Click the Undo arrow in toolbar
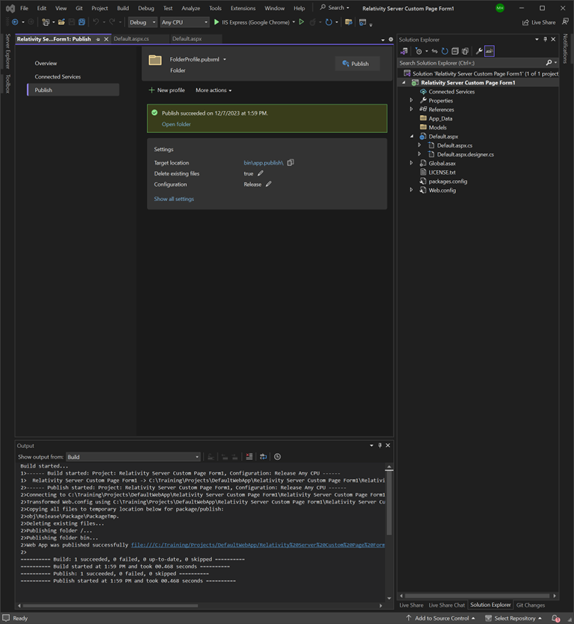 tap(96, 22)
